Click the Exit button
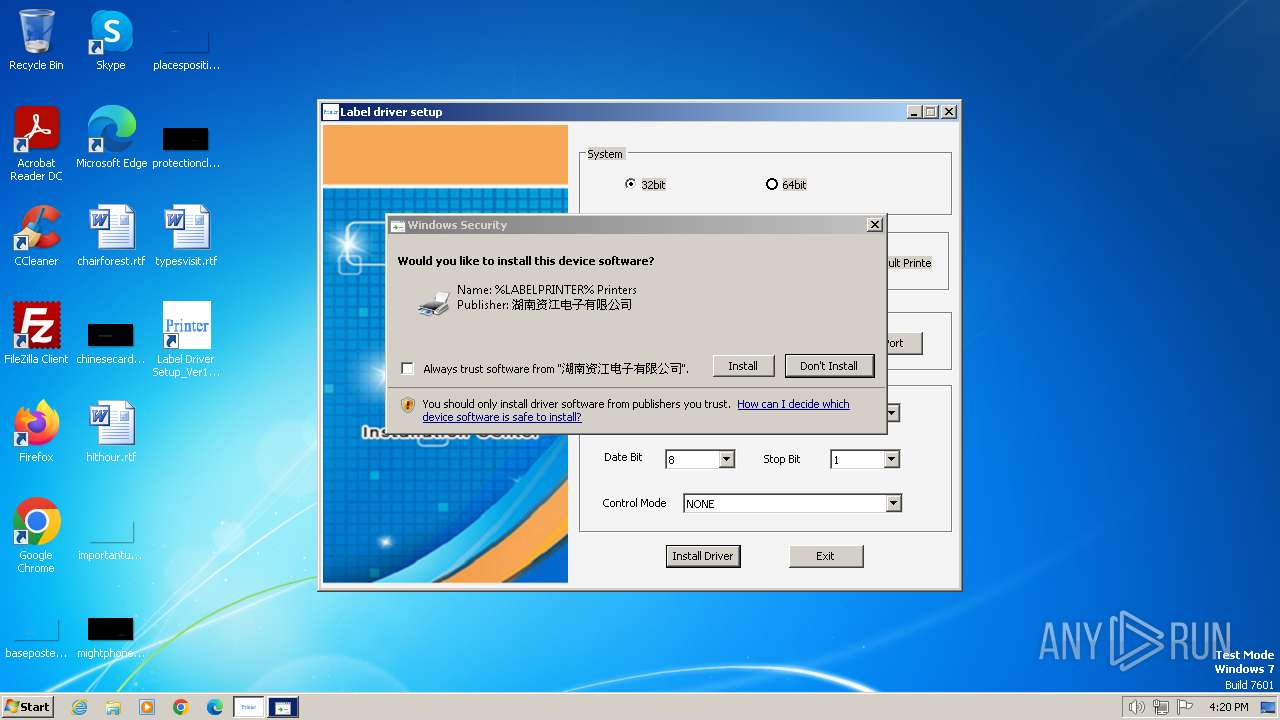Screen dimensions: 1280x720 826,556
